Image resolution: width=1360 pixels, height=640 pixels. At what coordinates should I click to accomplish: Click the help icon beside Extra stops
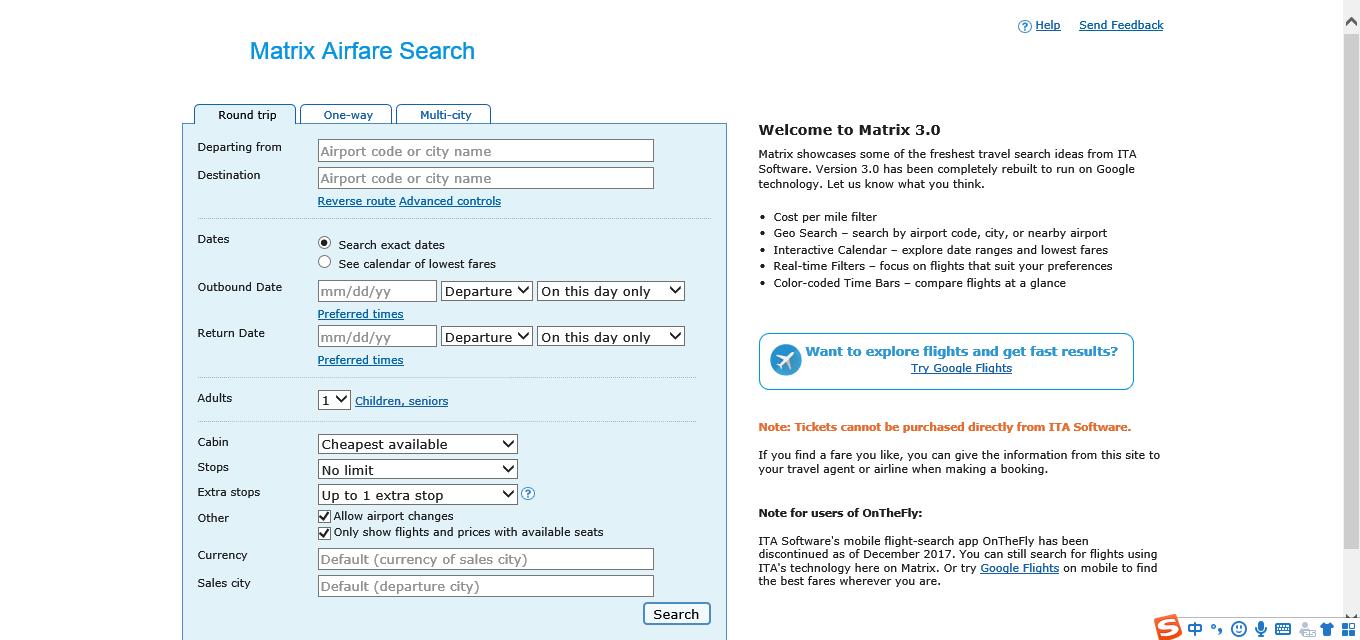[528, 493]
